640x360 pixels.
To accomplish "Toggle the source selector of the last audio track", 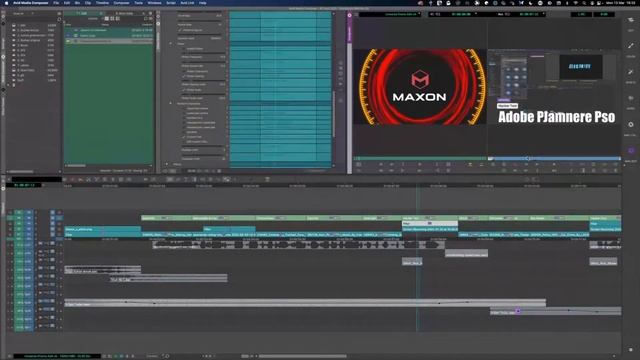I will (x=18, y=327).
